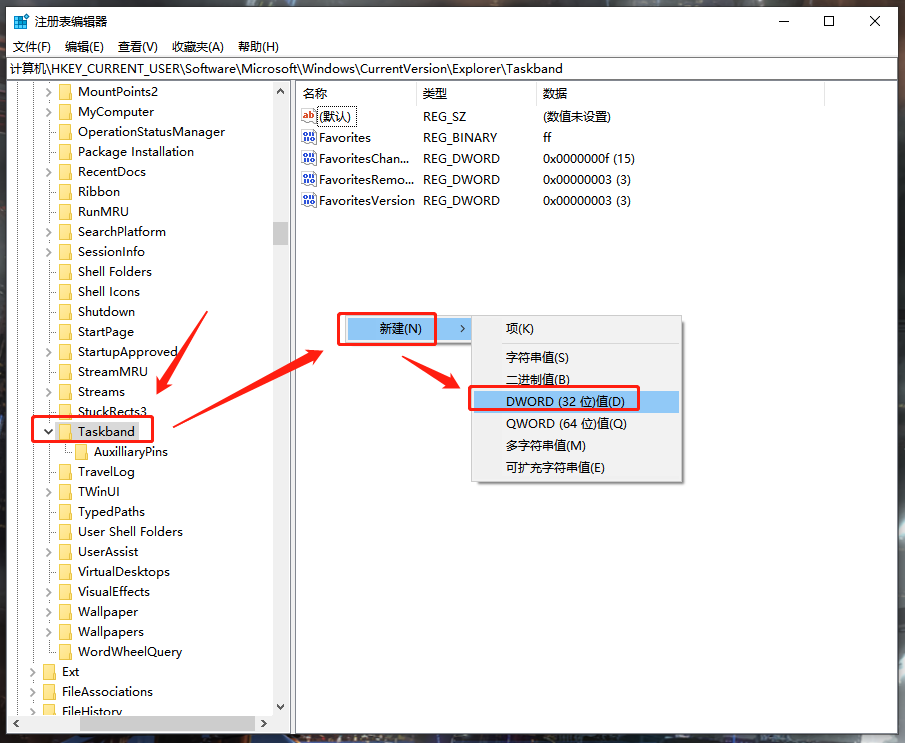This screenshot has width=905, height=743.
Task: Click the Taskband folder icon
Action: tap(66, 429)
